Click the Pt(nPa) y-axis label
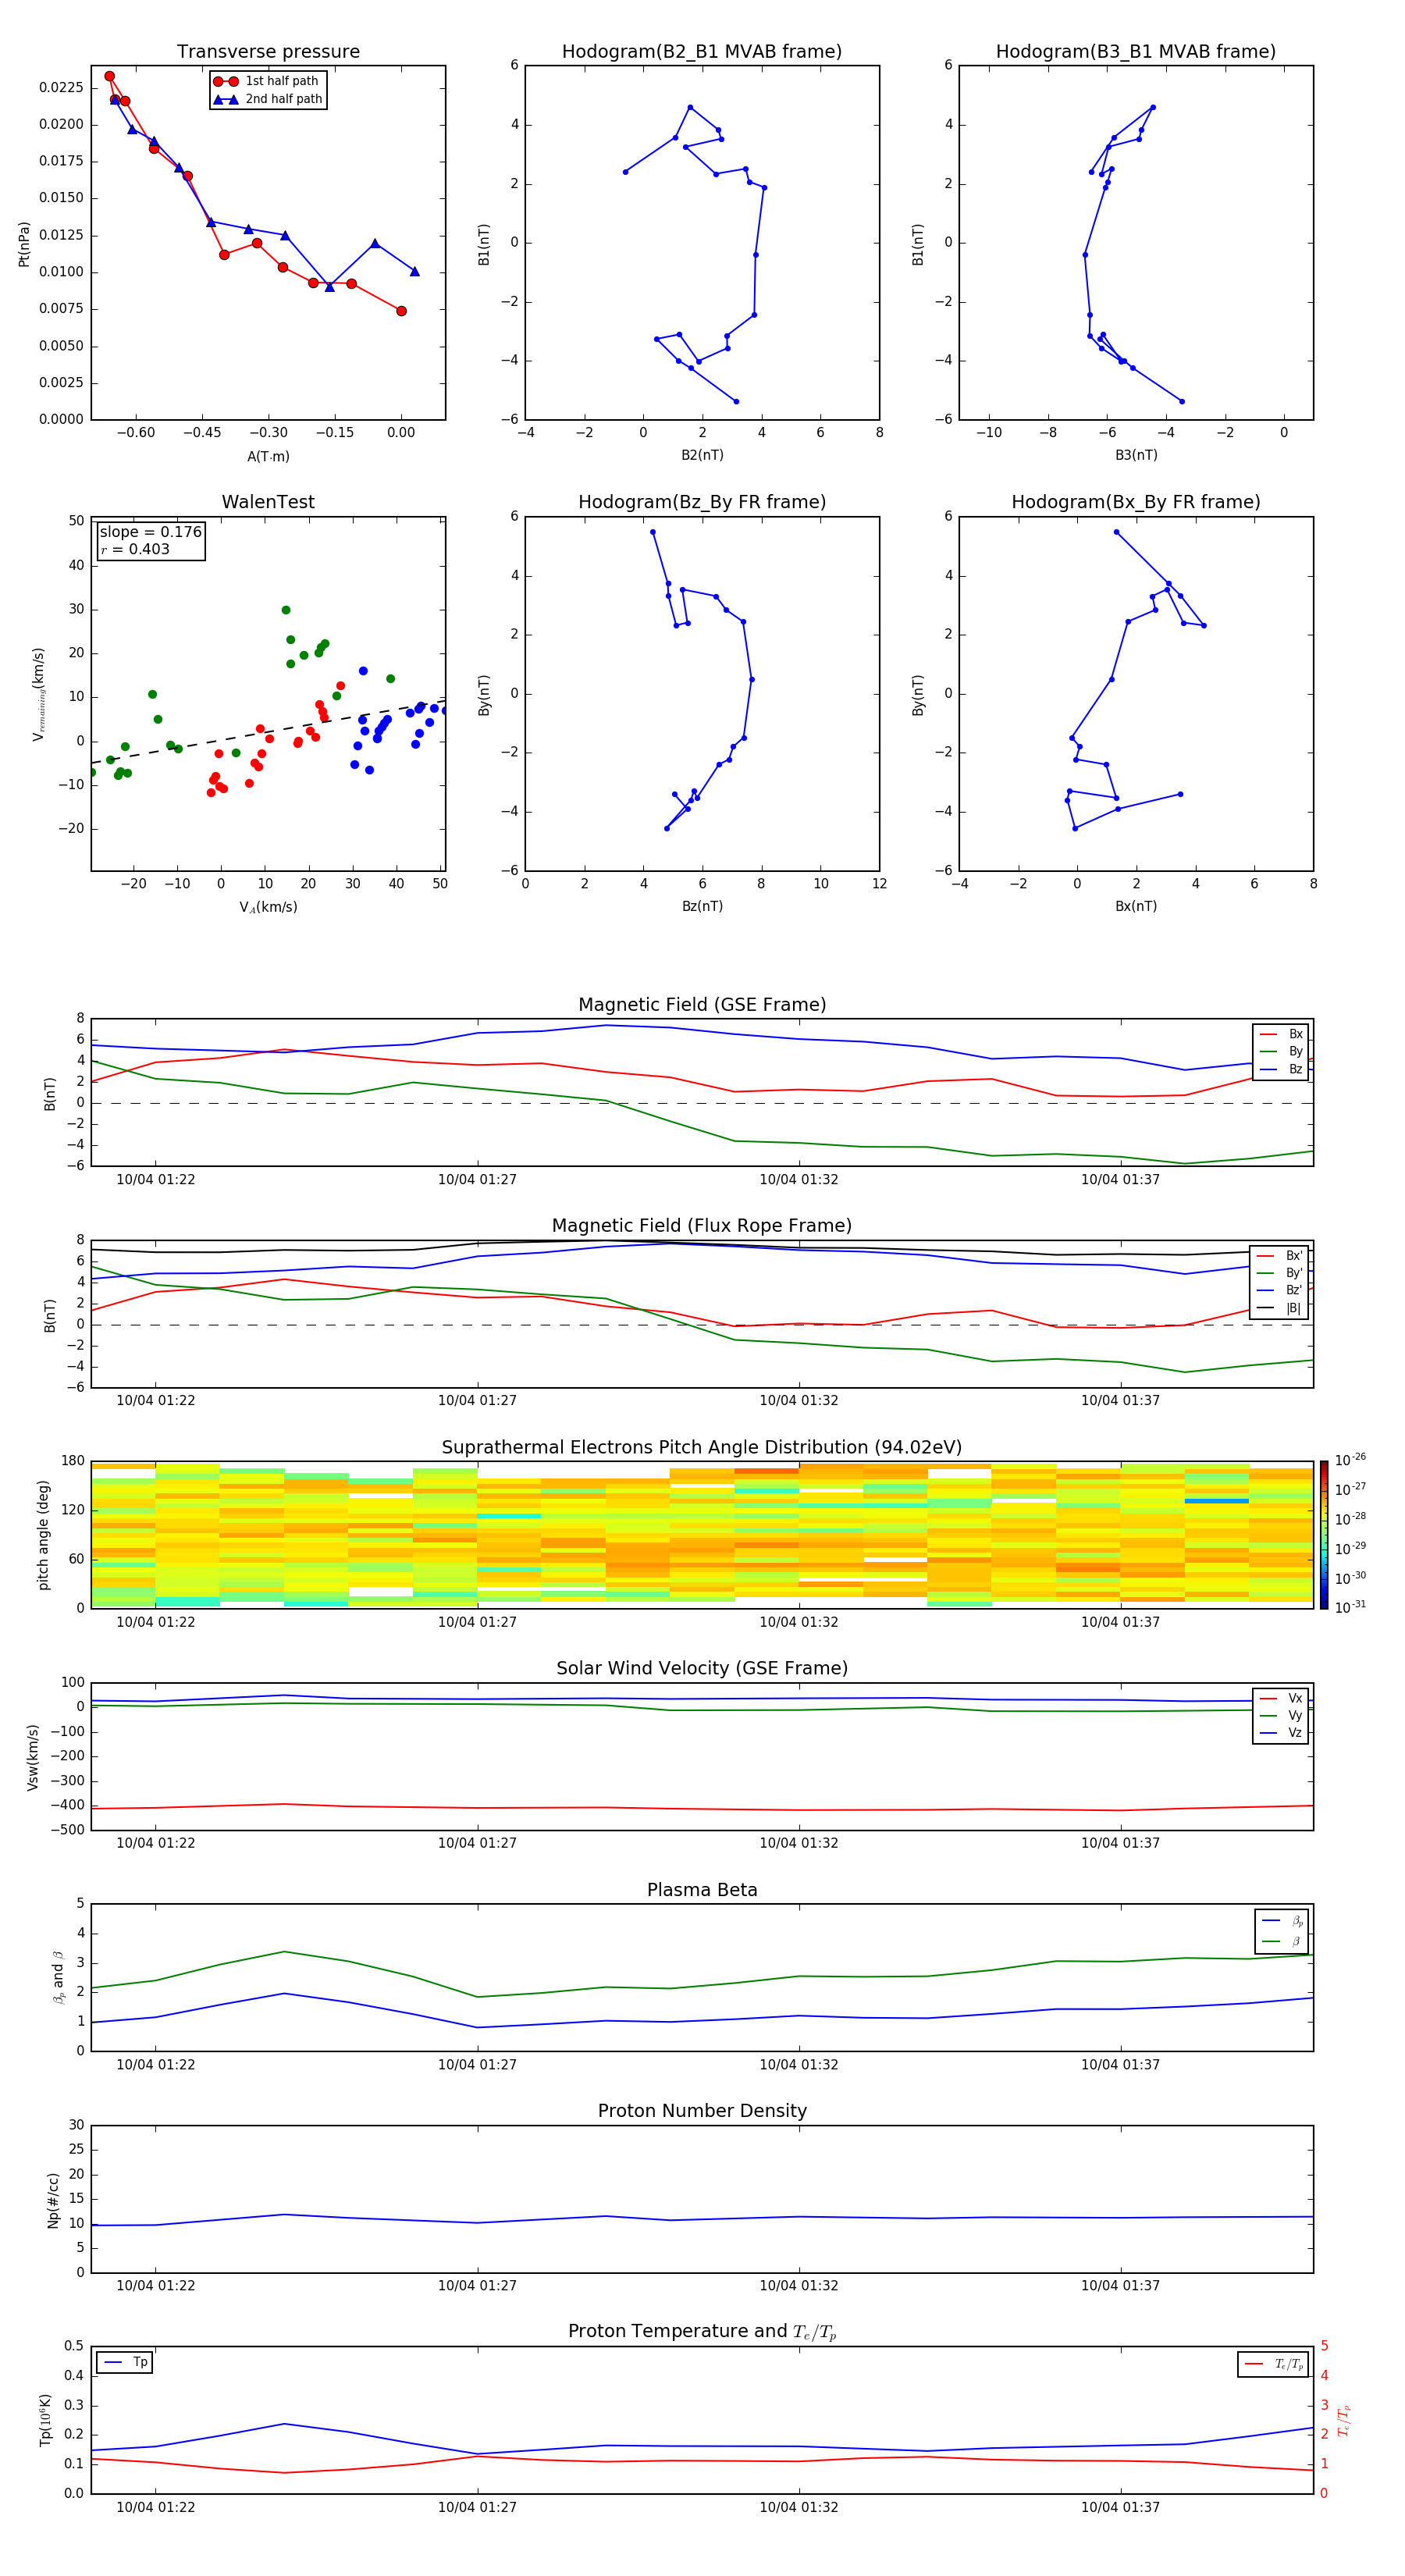Image resolution: width=1405 pixels, height=2576 pixels. [24, 244]
